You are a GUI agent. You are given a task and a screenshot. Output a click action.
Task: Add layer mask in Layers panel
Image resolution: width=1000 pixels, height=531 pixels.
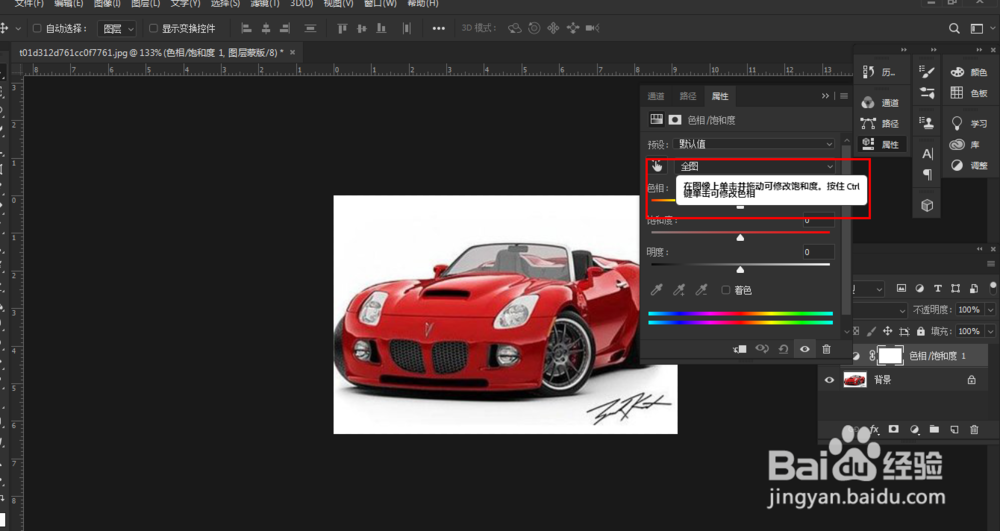tap(893, 430)
